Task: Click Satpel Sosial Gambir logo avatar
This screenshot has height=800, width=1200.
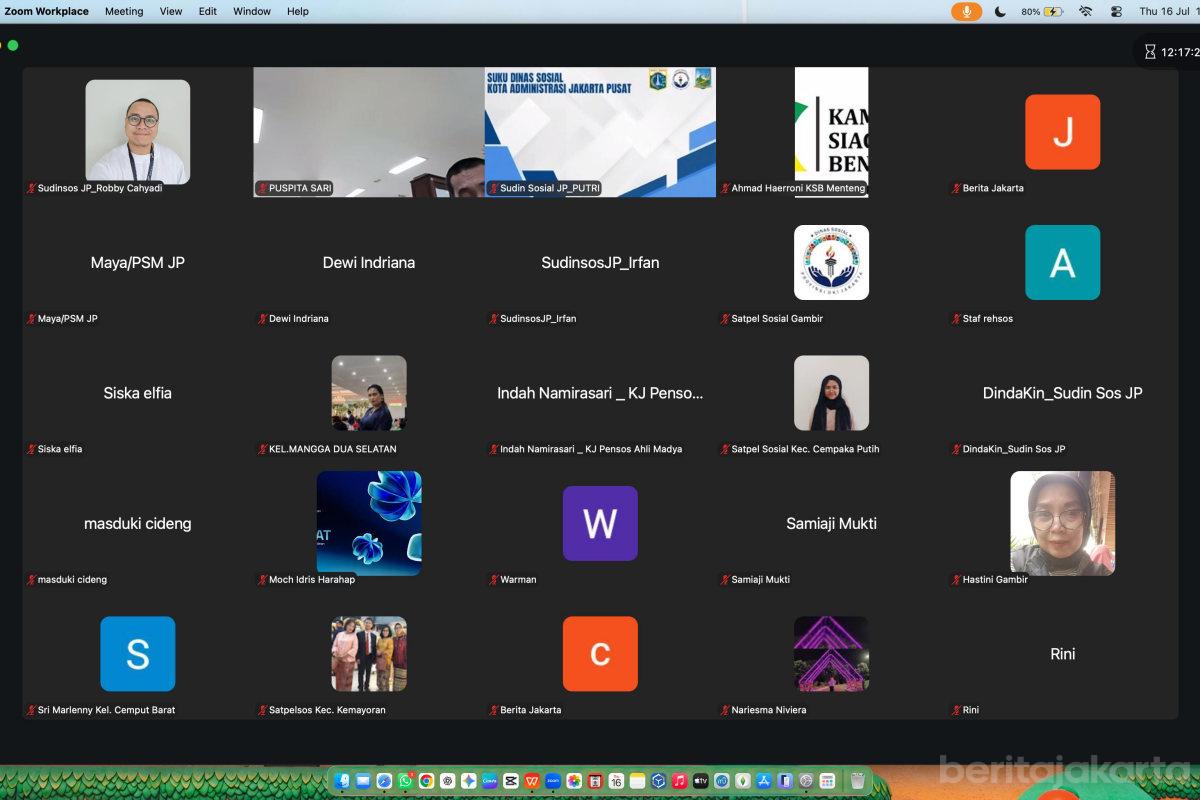Action: tap(831, 262)
